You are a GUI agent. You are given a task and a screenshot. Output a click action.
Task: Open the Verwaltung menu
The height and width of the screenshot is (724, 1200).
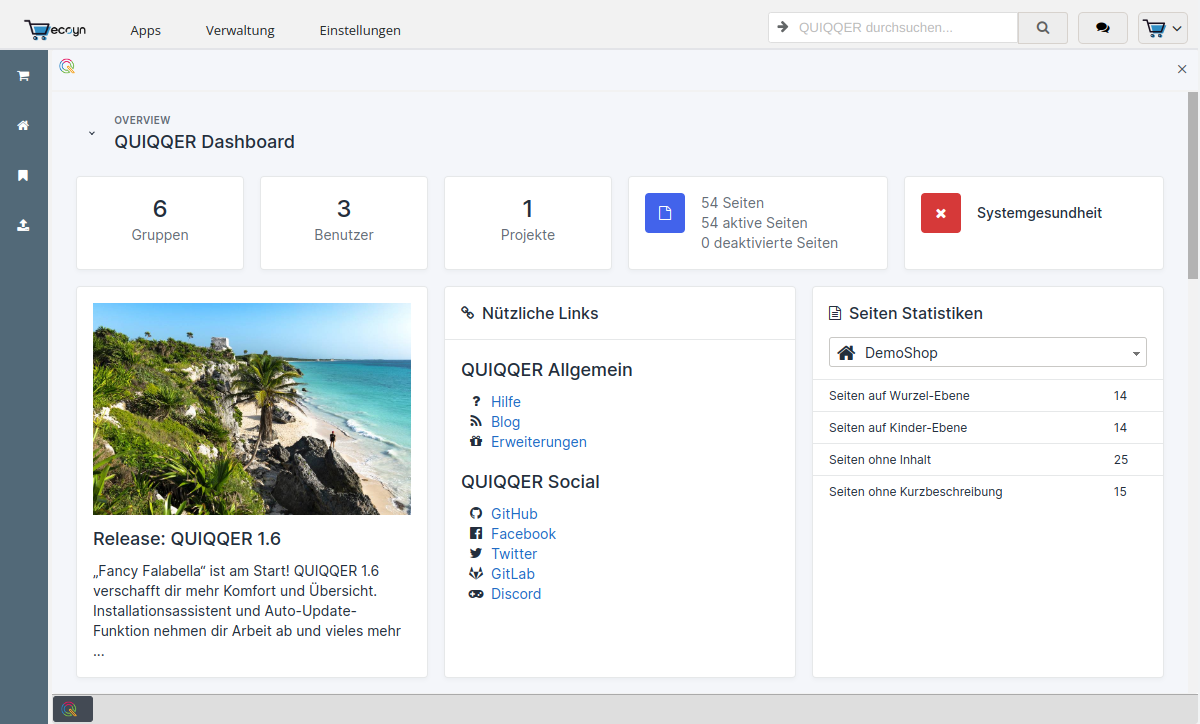coord(240,30)
